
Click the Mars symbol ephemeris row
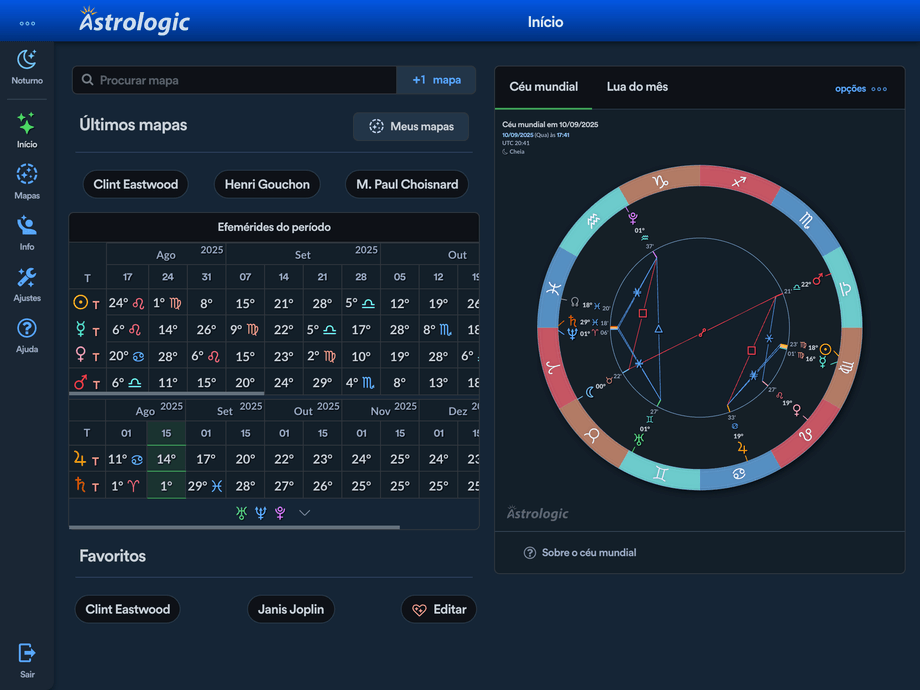[80, 382]
